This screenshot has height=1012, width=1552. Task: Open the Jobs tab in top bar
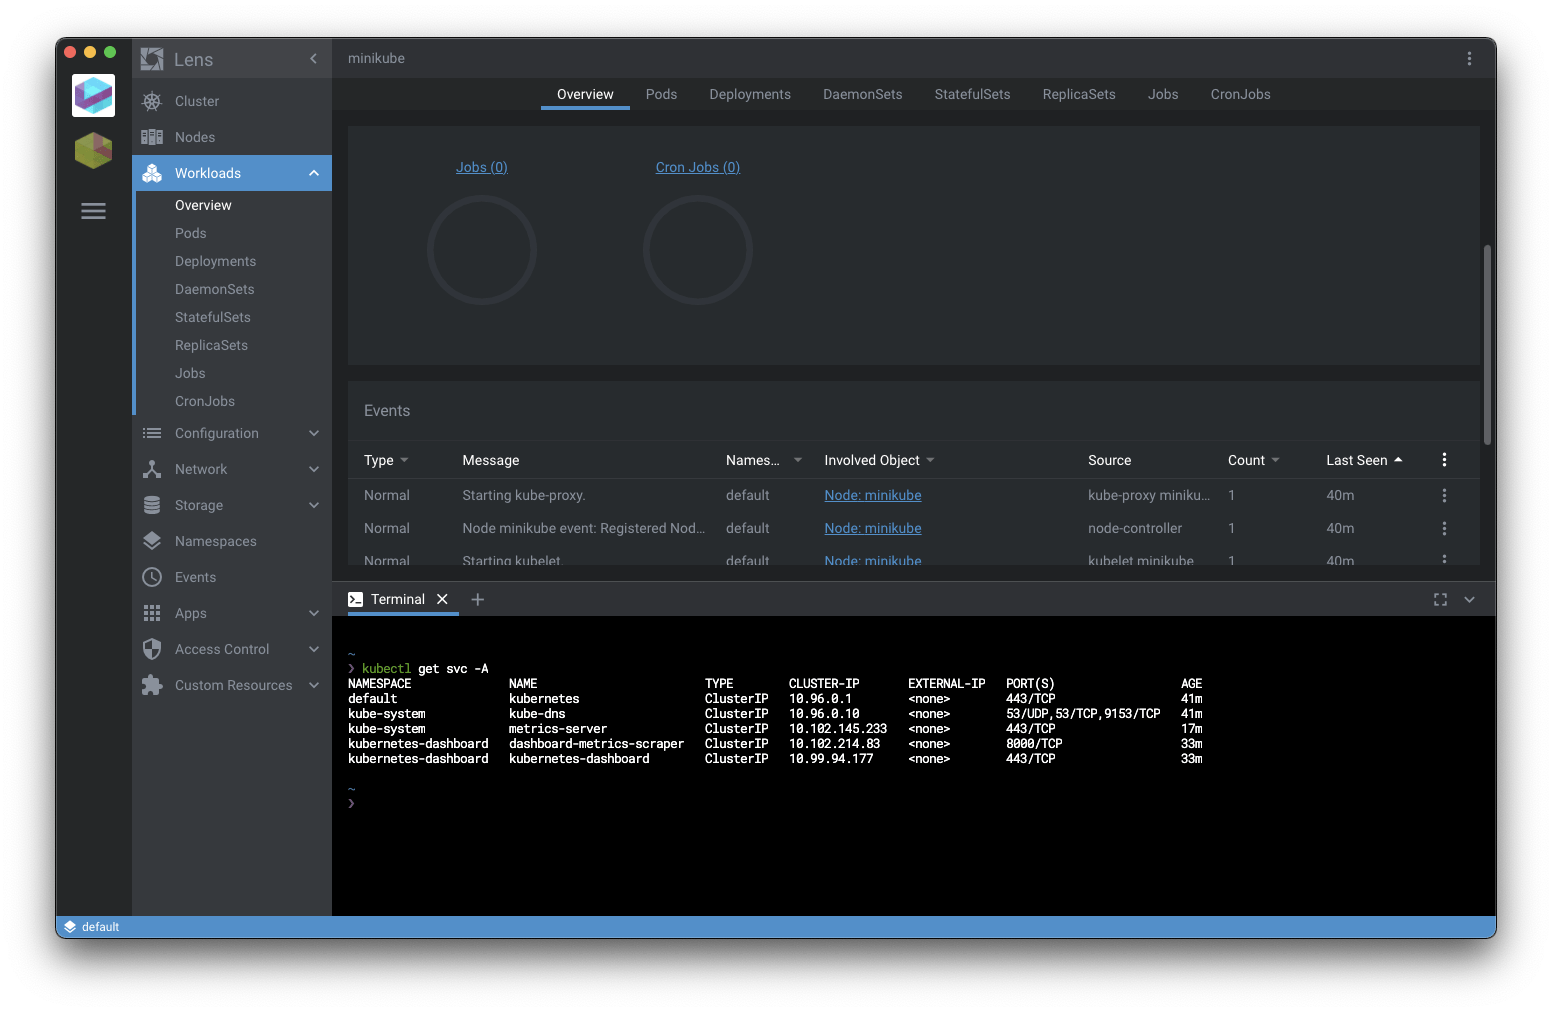tap(1163, 94)
